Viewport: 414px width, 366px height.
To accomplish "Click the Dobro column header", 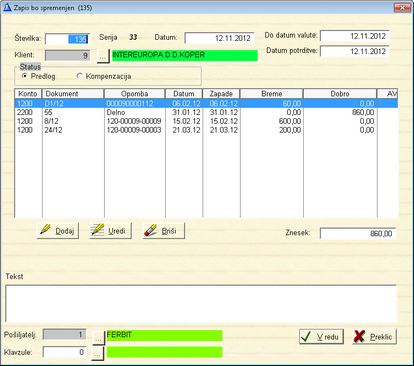I will pos(340,94).
